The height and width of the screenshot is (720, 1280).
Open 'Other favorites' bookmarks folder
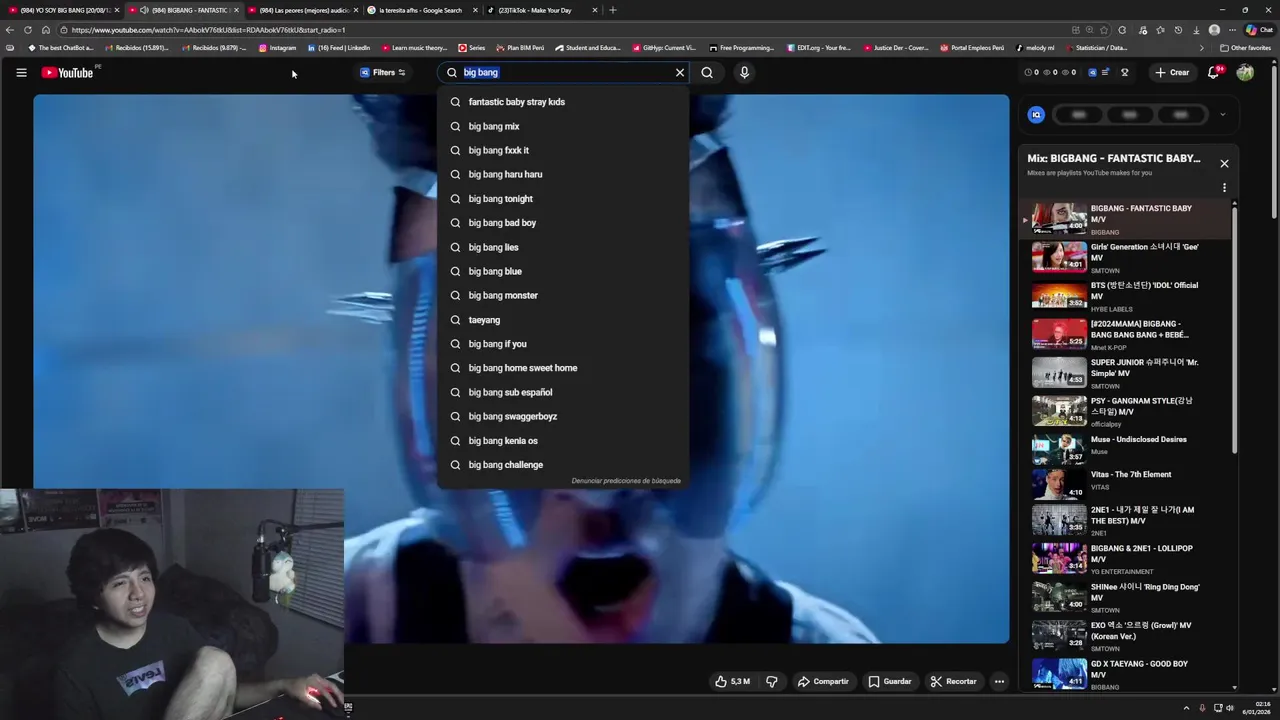1245,47
